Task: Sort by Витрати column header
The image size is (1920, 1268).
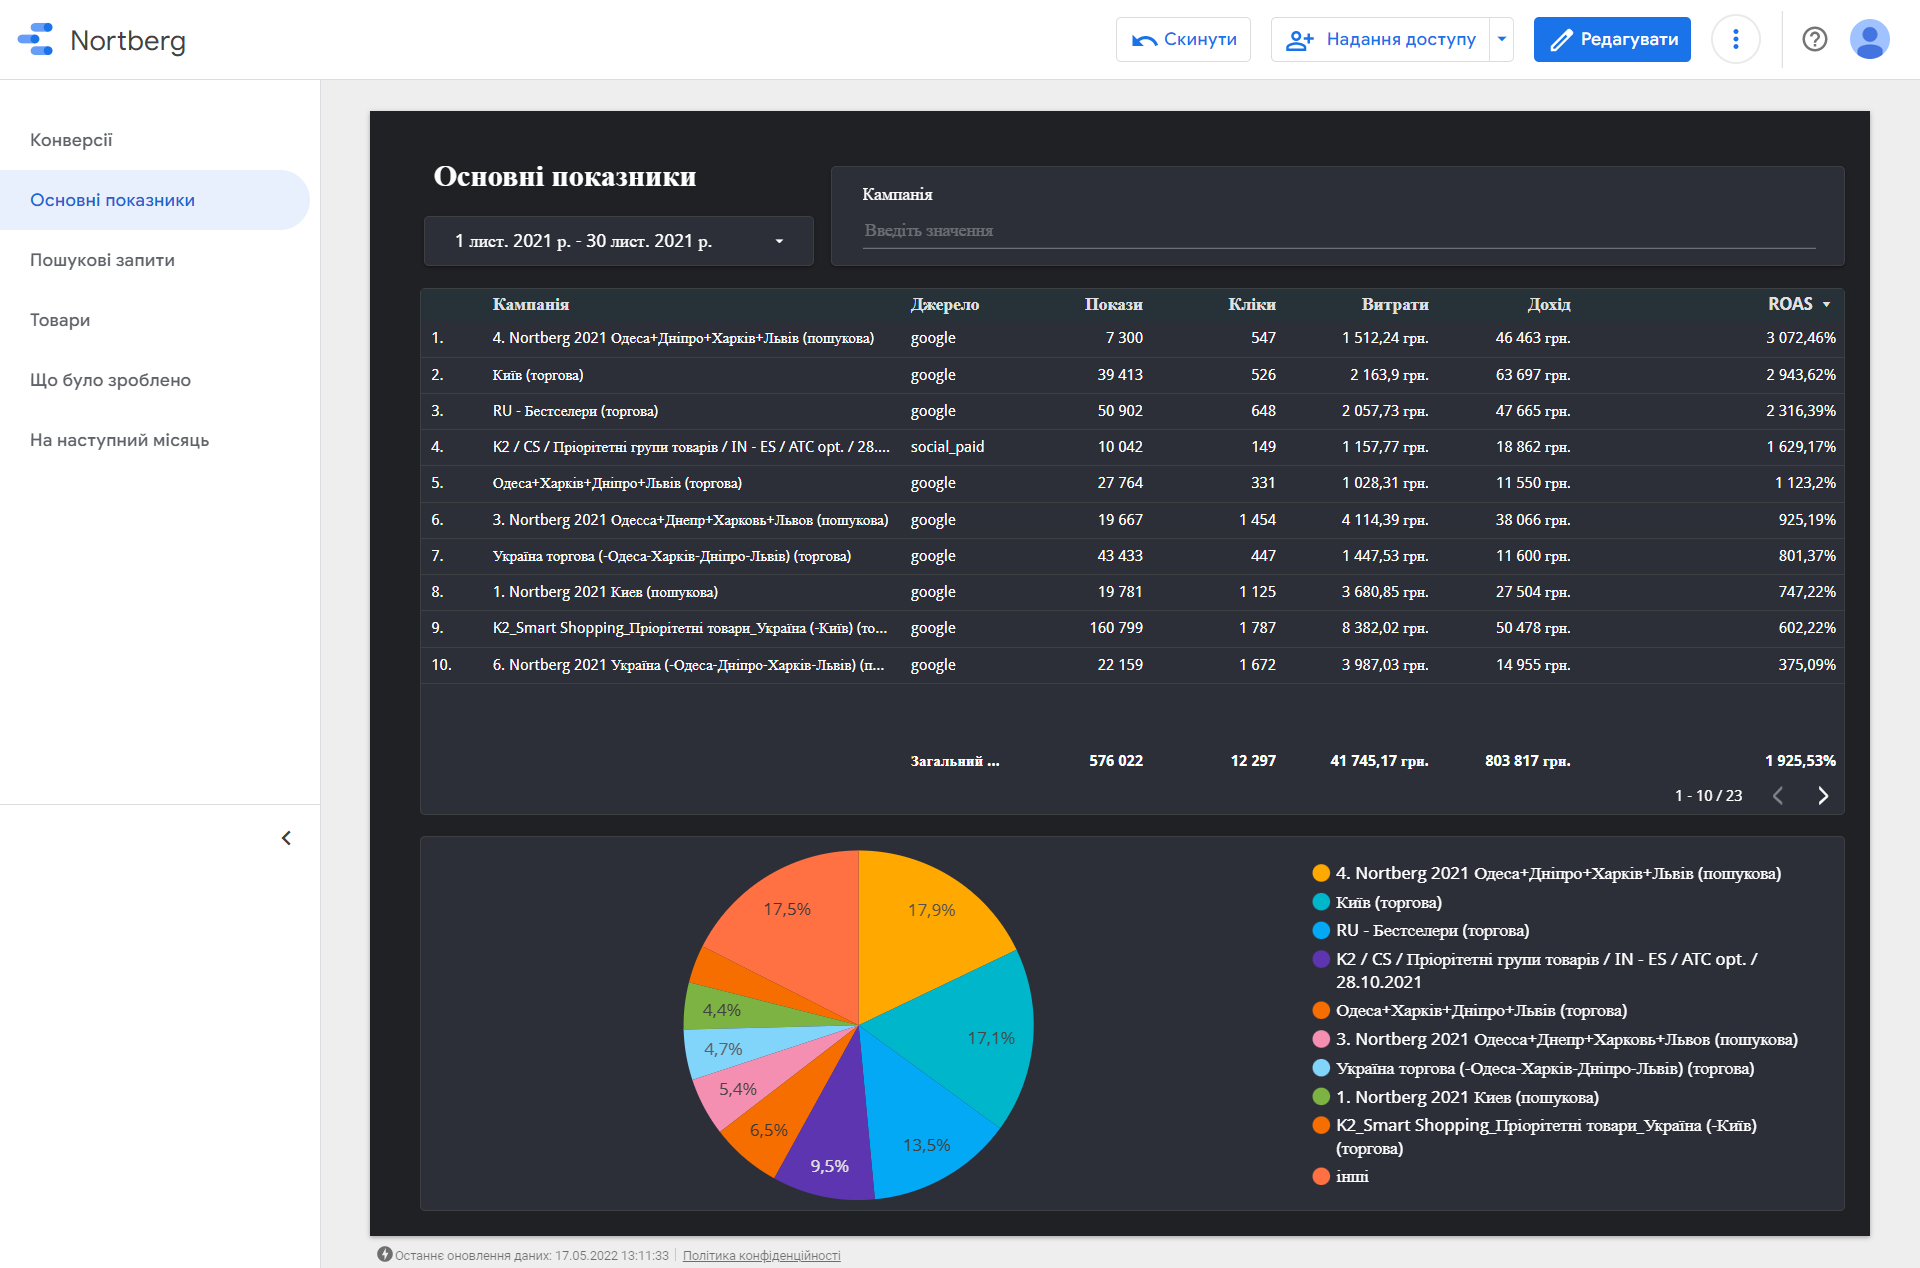Action: pos(1394,304)
